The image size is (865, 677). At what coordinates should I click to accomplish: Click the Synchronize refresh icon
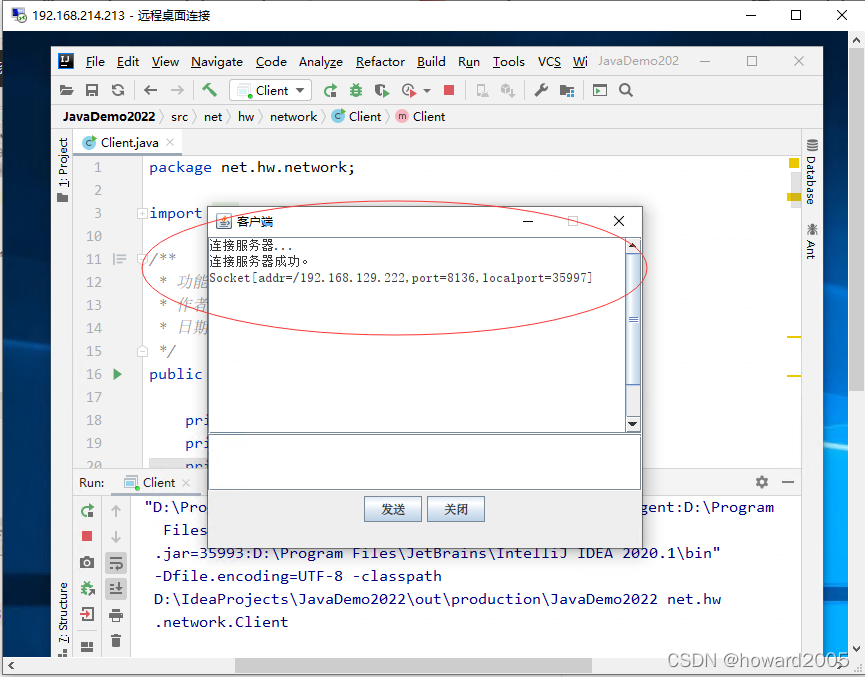[118, 90]
